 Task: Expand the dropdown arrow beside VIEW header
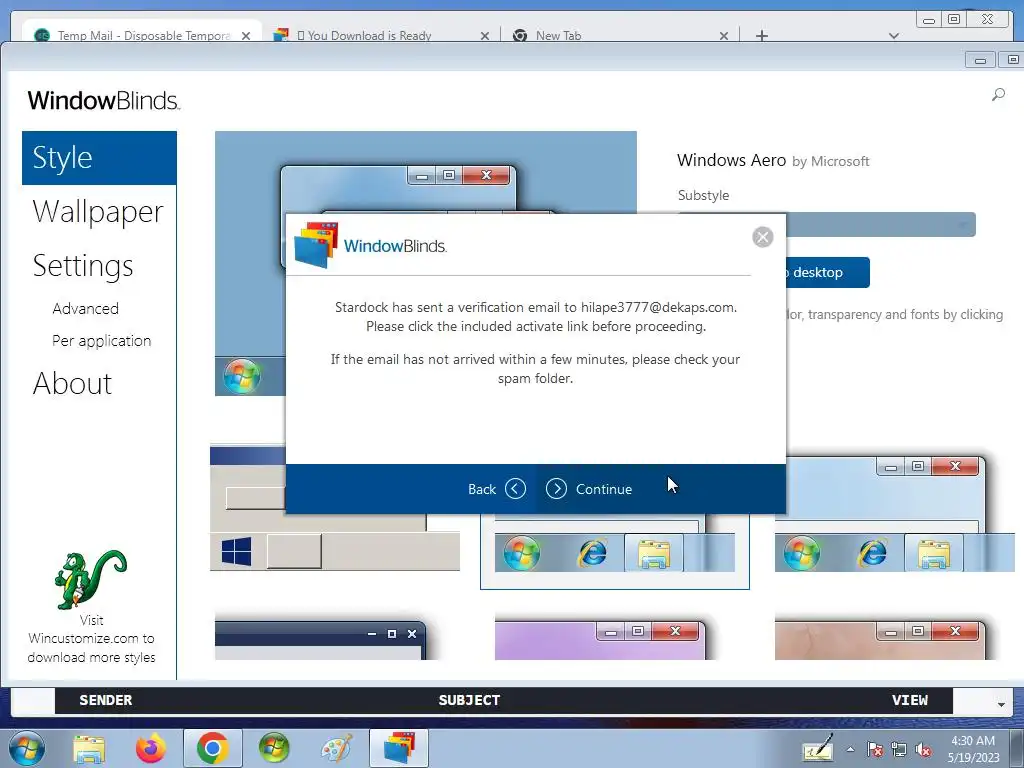[x=1000, y=704]
